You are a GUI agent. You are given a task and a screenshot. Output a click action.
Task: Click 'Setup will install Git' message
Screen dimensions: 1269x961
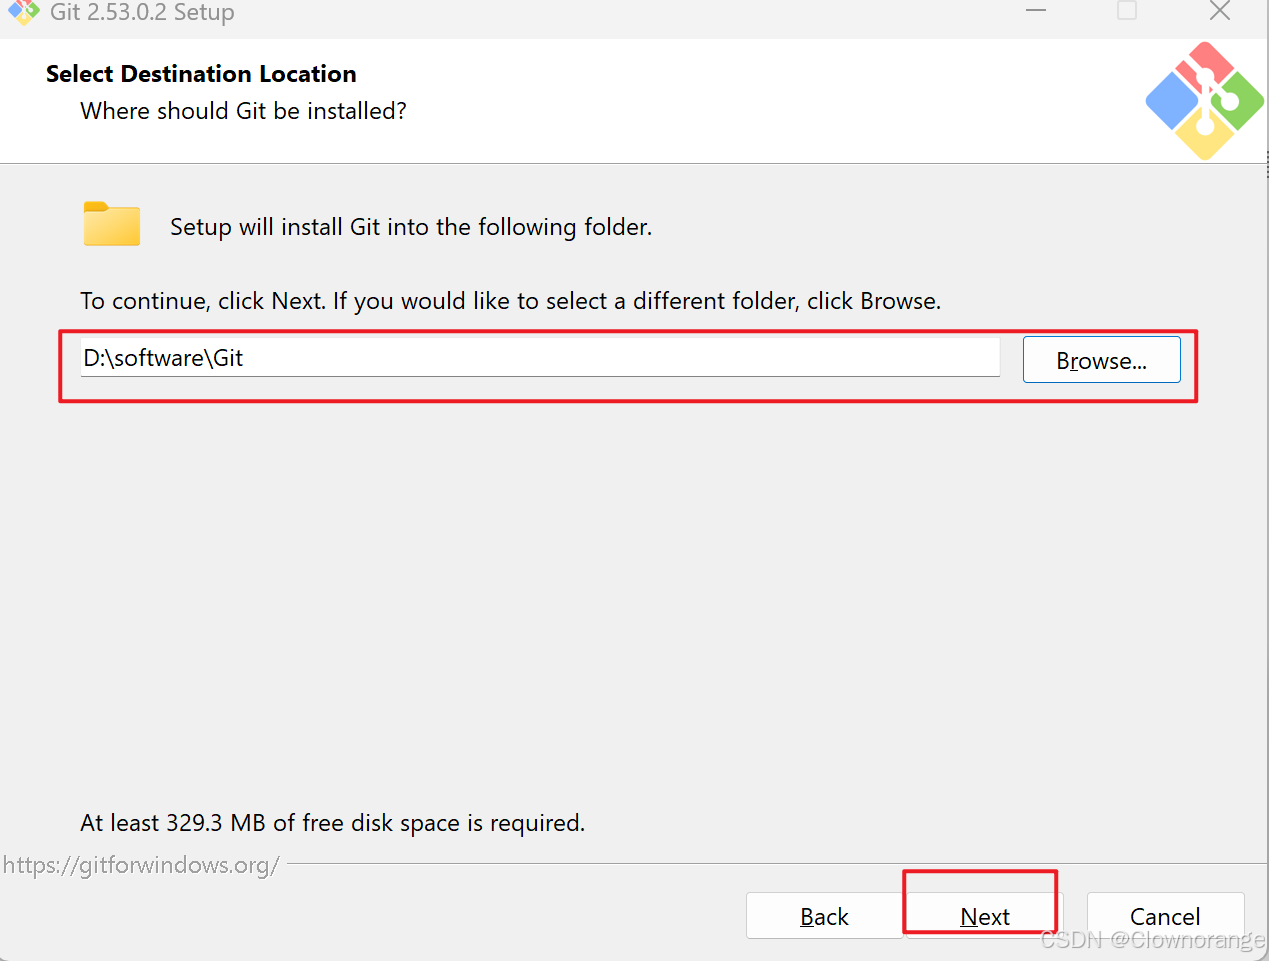[x=411, y=227]
